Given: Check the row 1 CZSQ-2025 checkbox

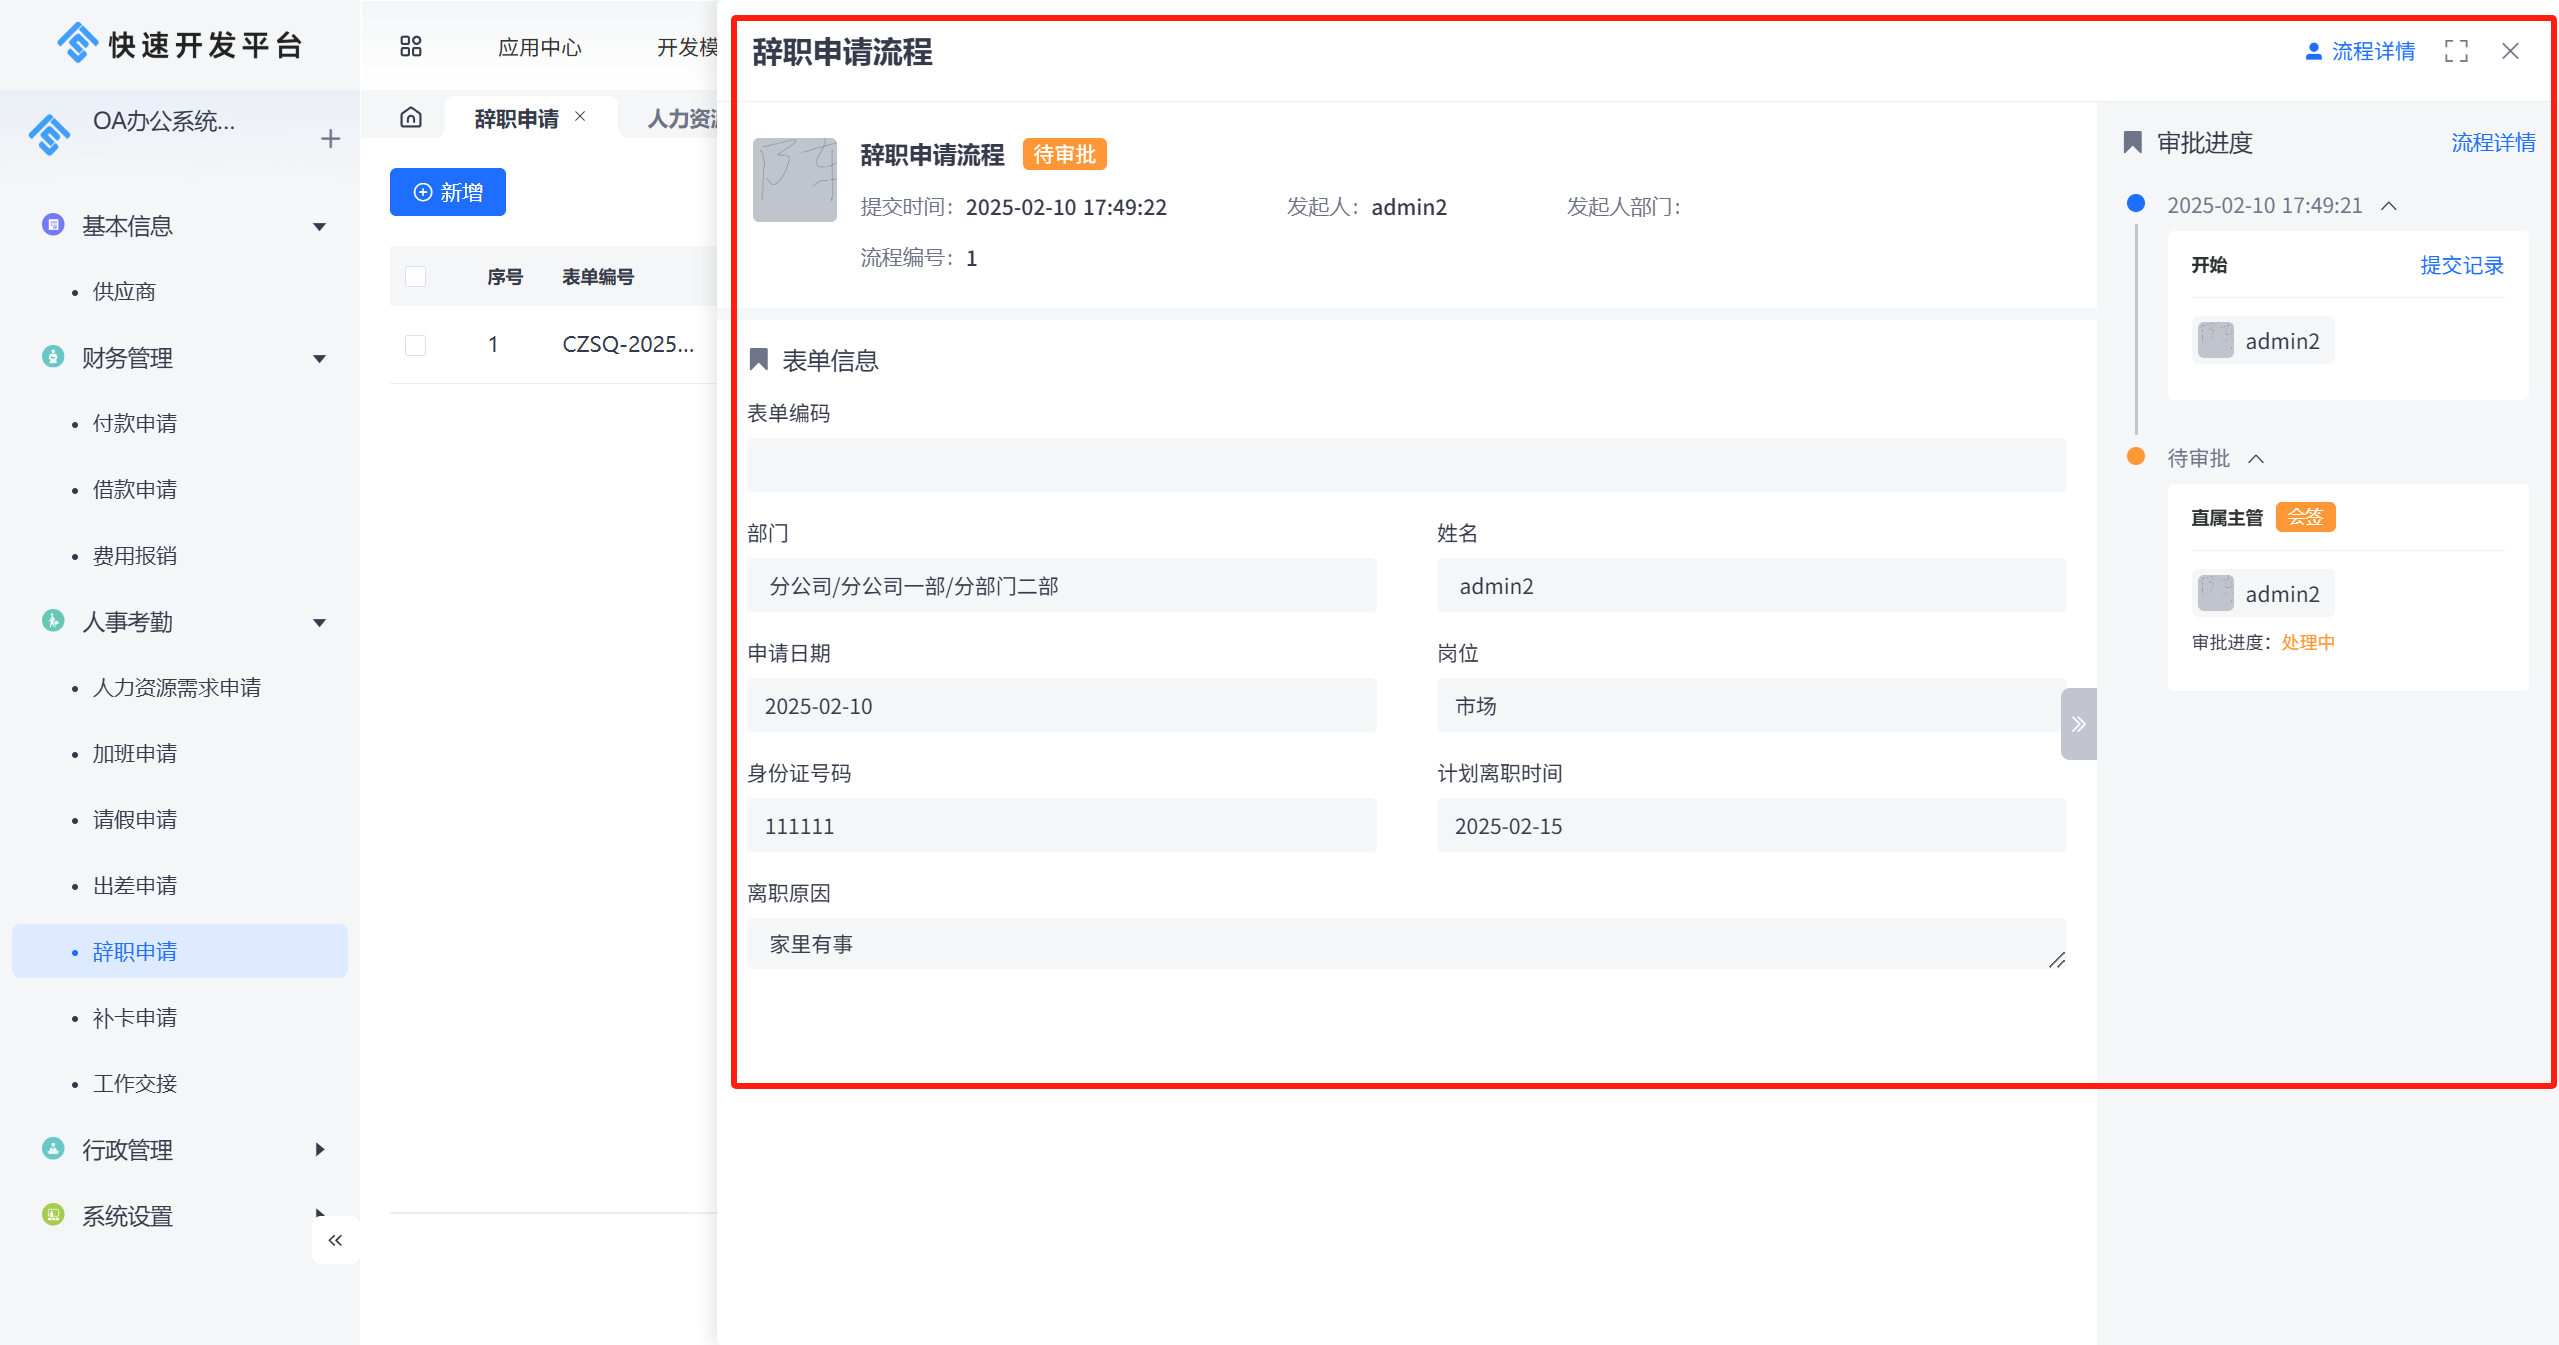Looking at the screenshot, I should (415, 345).
